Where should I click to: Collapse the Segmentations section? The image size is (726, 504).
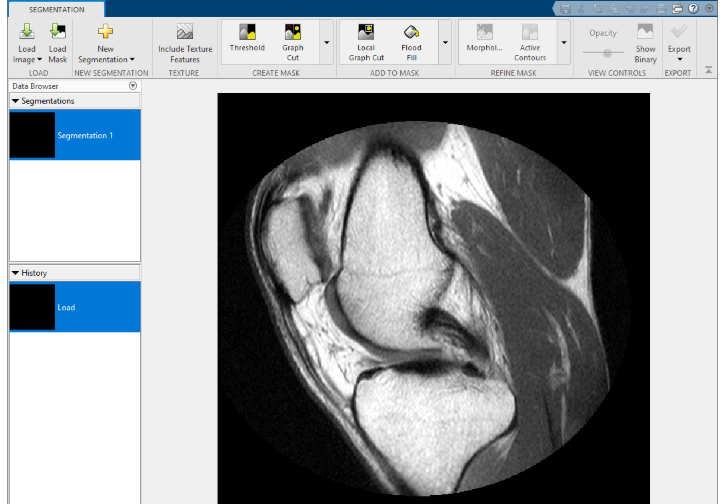coord(15,101)
